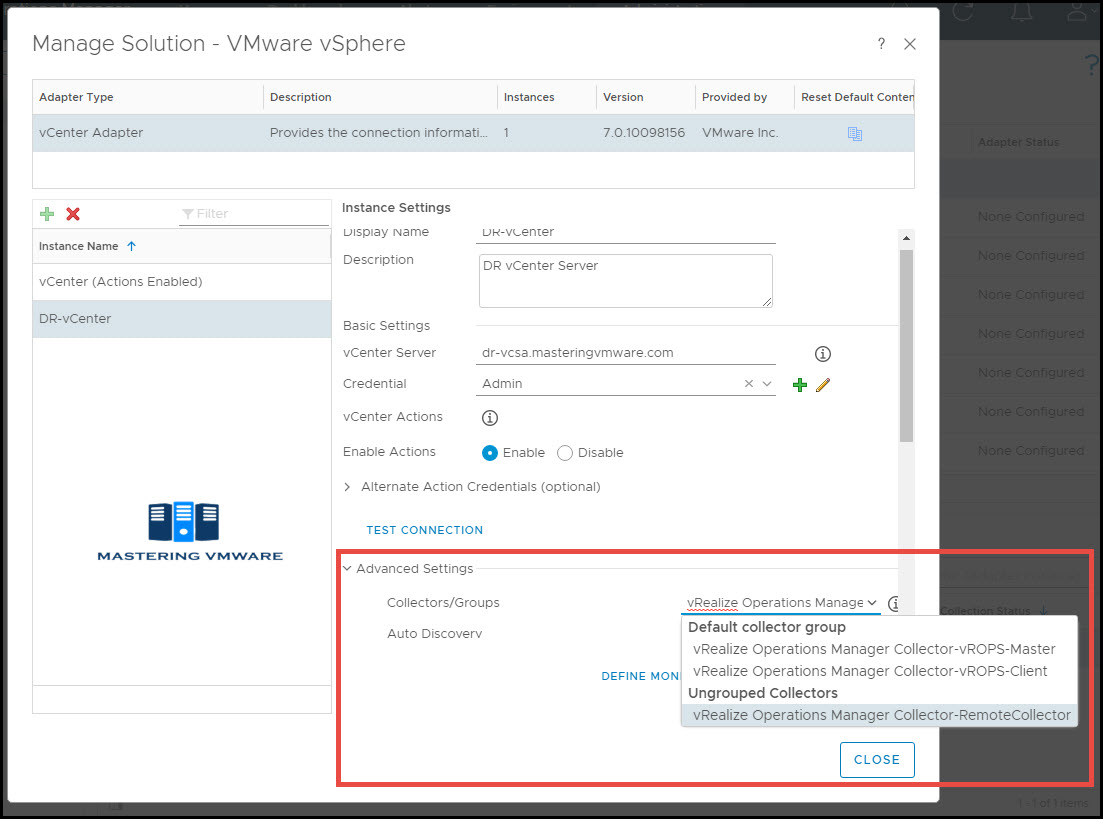Close the Manage Solution dialog with X
This screenshot has width=1103, height=819.
click(910, 44)
